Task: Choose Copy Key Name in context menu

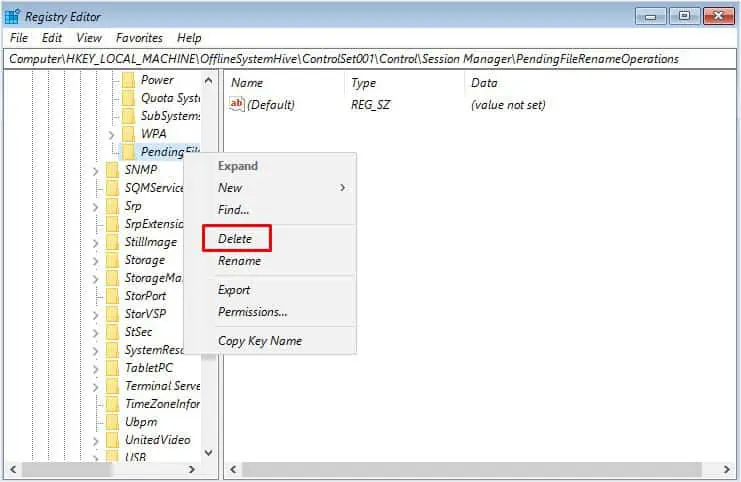Action: click(x=259, y=341)
